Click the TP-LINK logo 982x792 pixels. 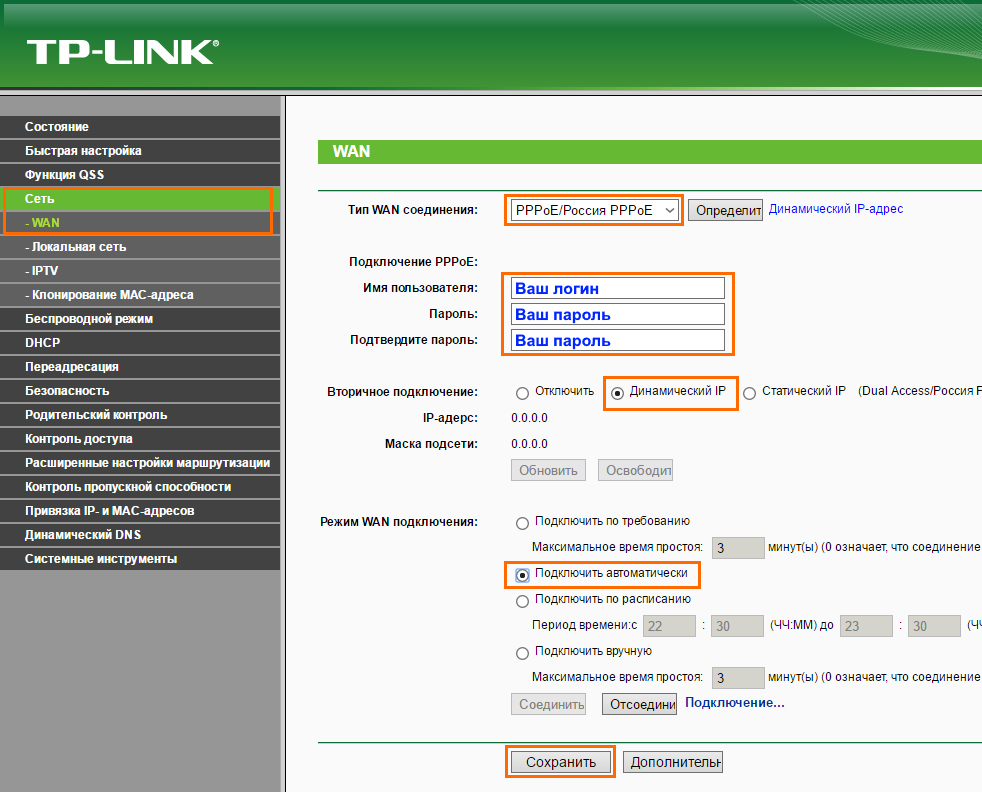[123, 52]
